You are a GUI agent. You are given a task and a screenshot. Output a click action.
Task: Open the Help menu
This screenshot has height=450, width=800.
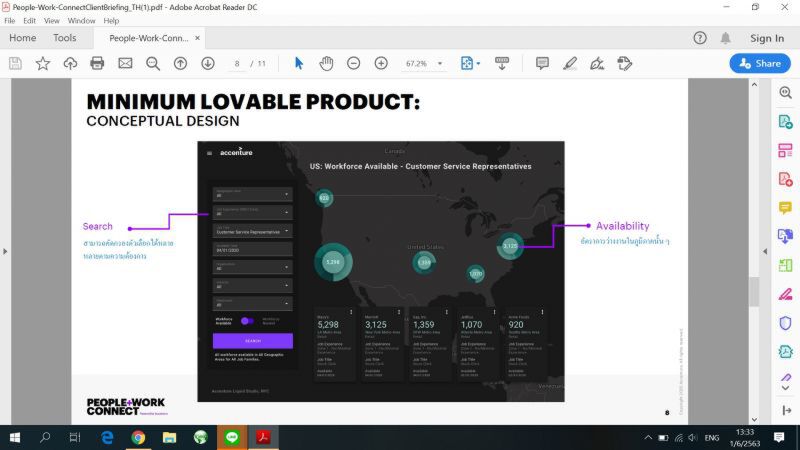click(111, 21)
